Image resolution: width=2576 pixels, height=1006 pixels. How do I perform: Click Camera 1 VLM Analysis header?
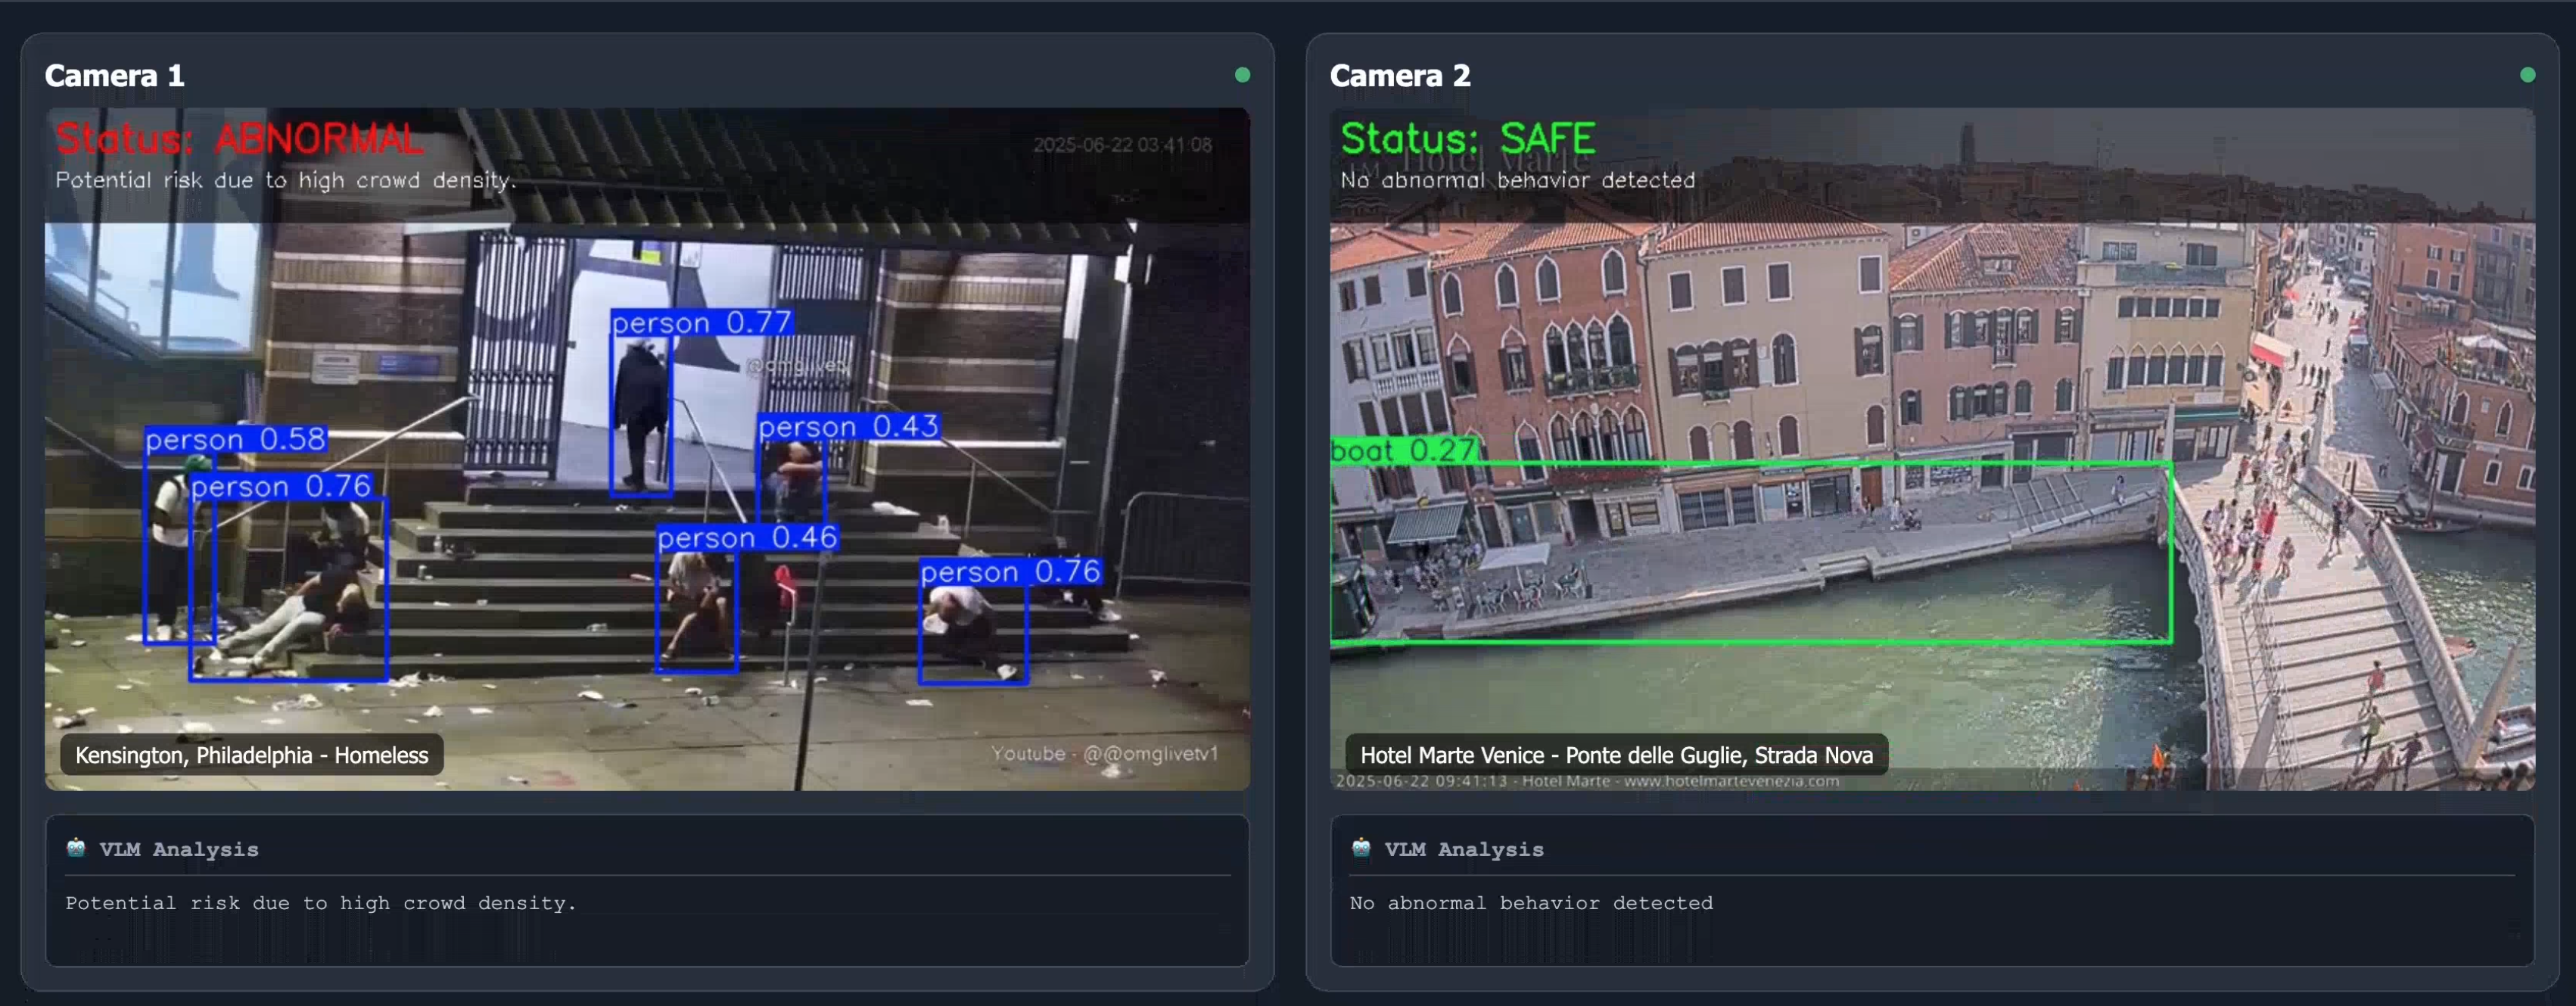178,849
